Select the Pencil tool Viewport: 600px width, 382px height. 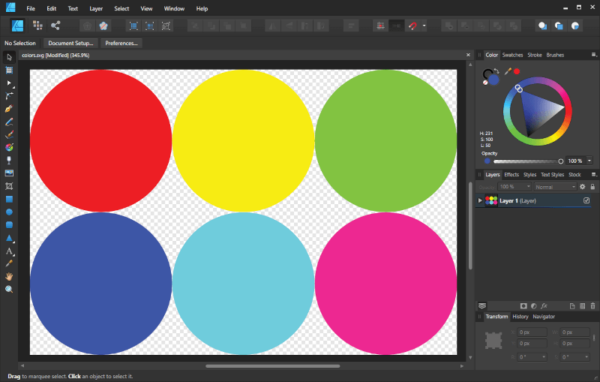coord(9,122)
